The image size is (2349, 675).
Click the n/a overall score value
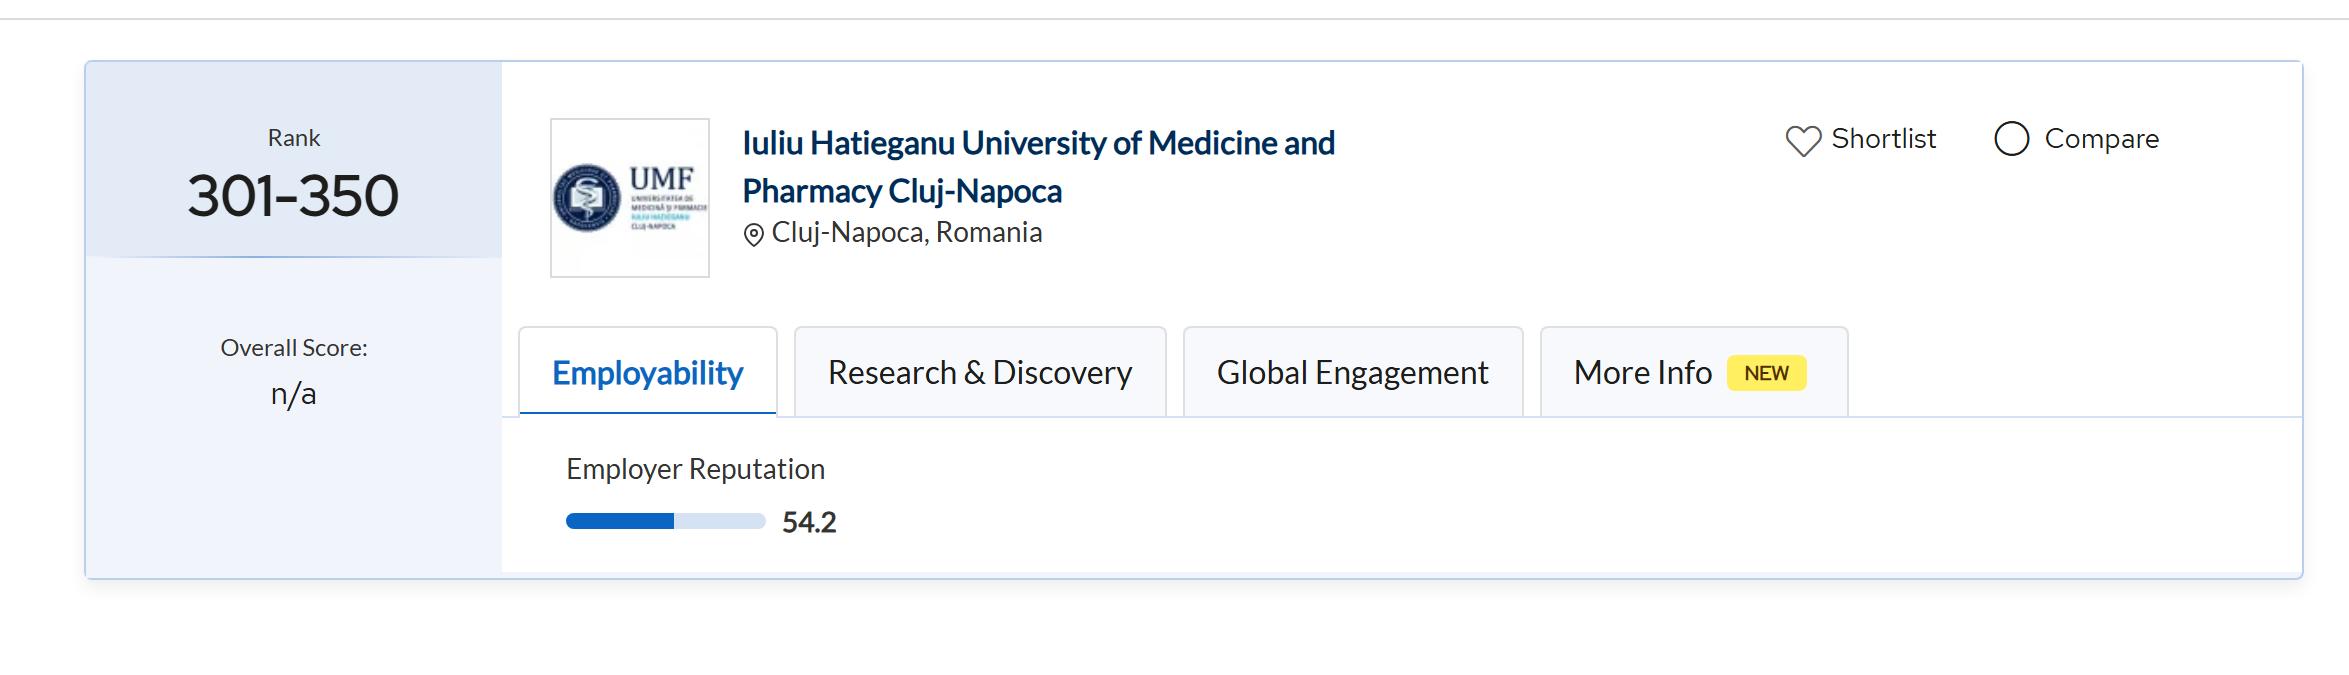pyautogui.click(x=293, y=394)
